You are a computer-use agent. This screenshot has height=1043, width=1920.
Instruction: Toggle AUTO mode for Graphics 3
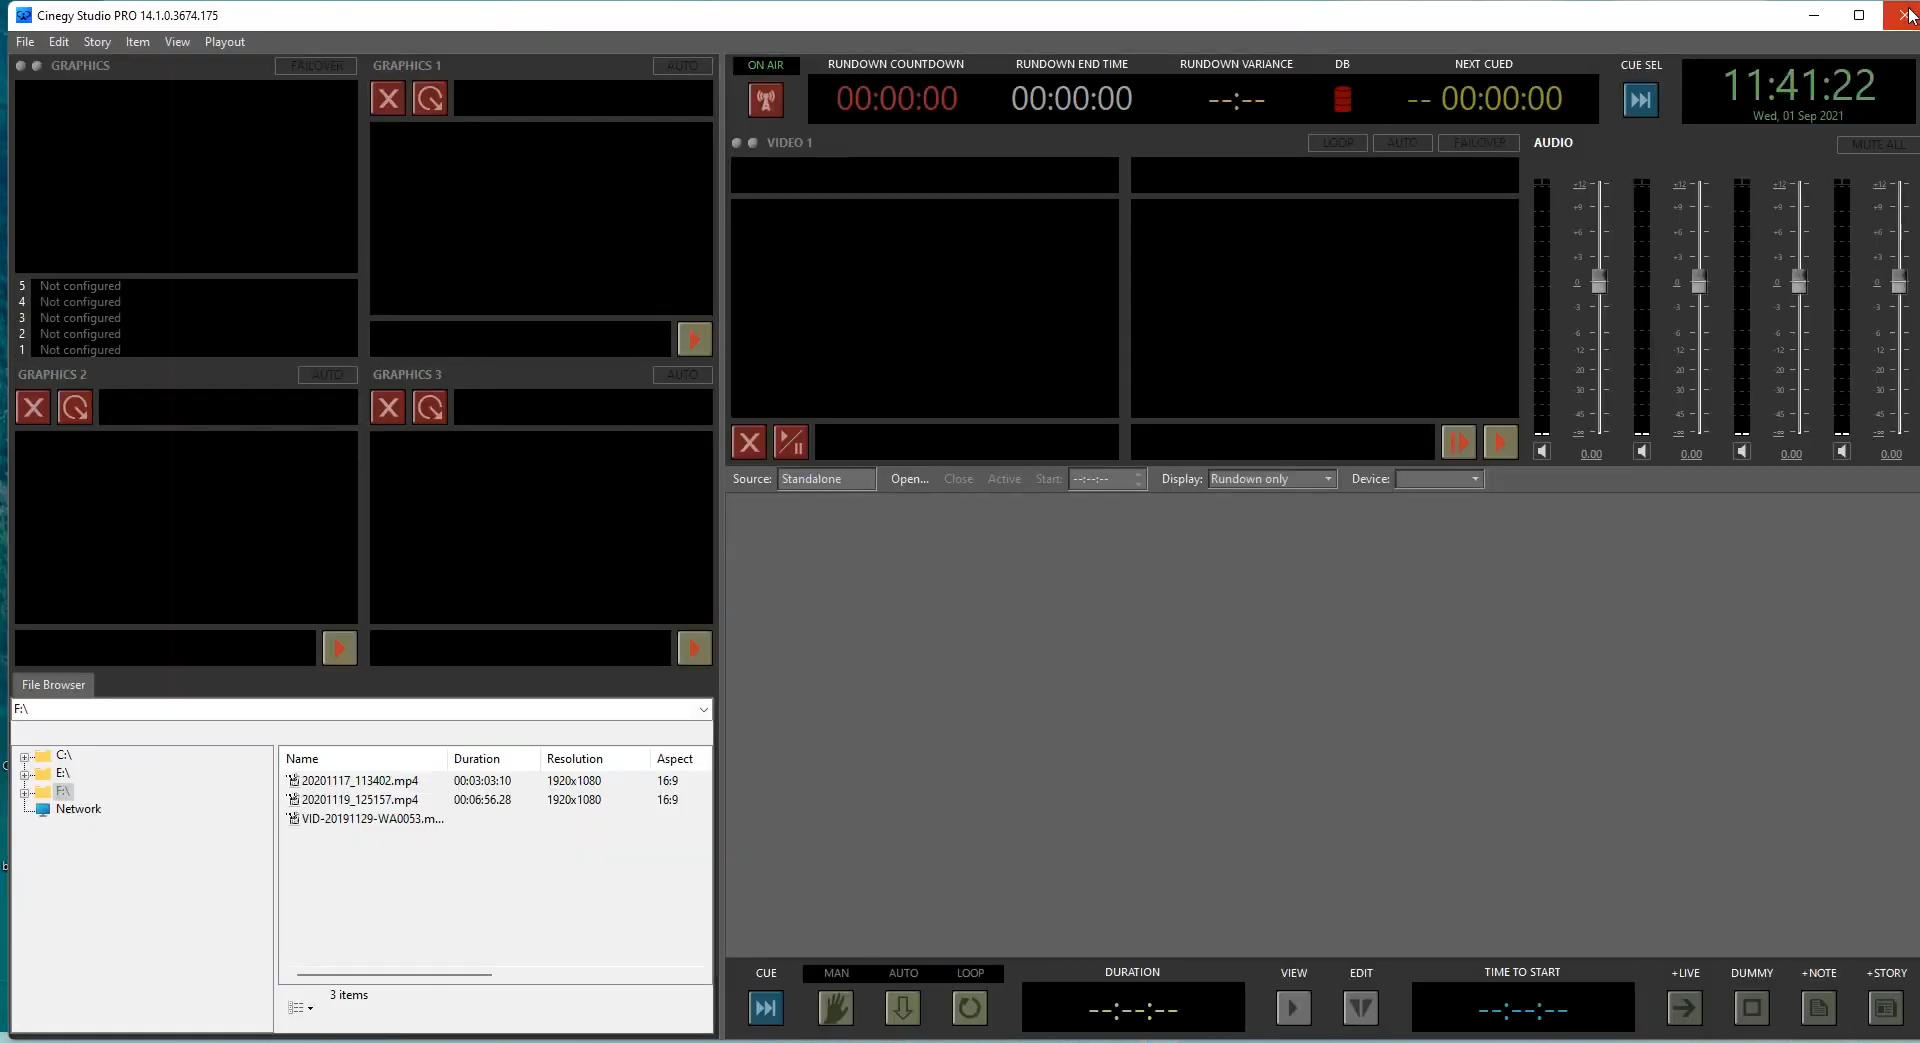[682, 374]
